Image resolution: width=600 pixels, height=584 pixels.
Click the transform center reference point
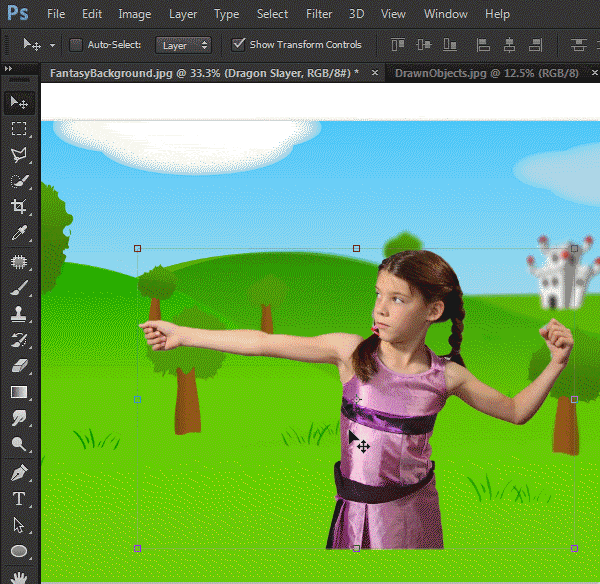coord(357,400)
